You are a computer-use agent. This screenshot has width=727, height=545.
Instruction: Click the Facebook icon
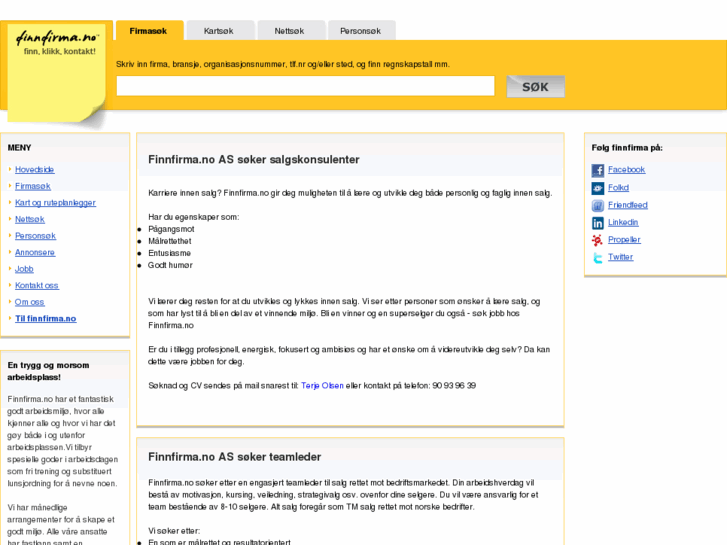[598, 170]
